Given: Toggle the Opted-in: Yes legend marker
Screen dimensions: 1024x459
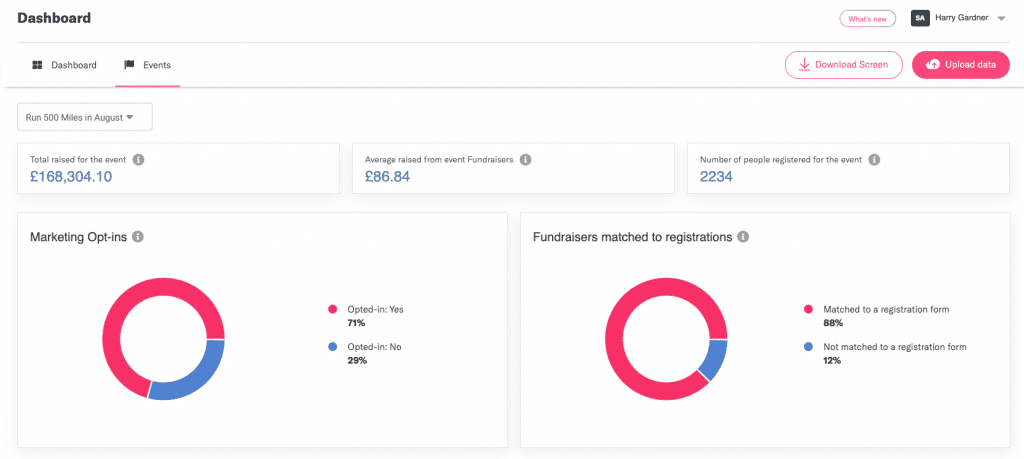Looking at the screenshot, I should coord(332,310).
